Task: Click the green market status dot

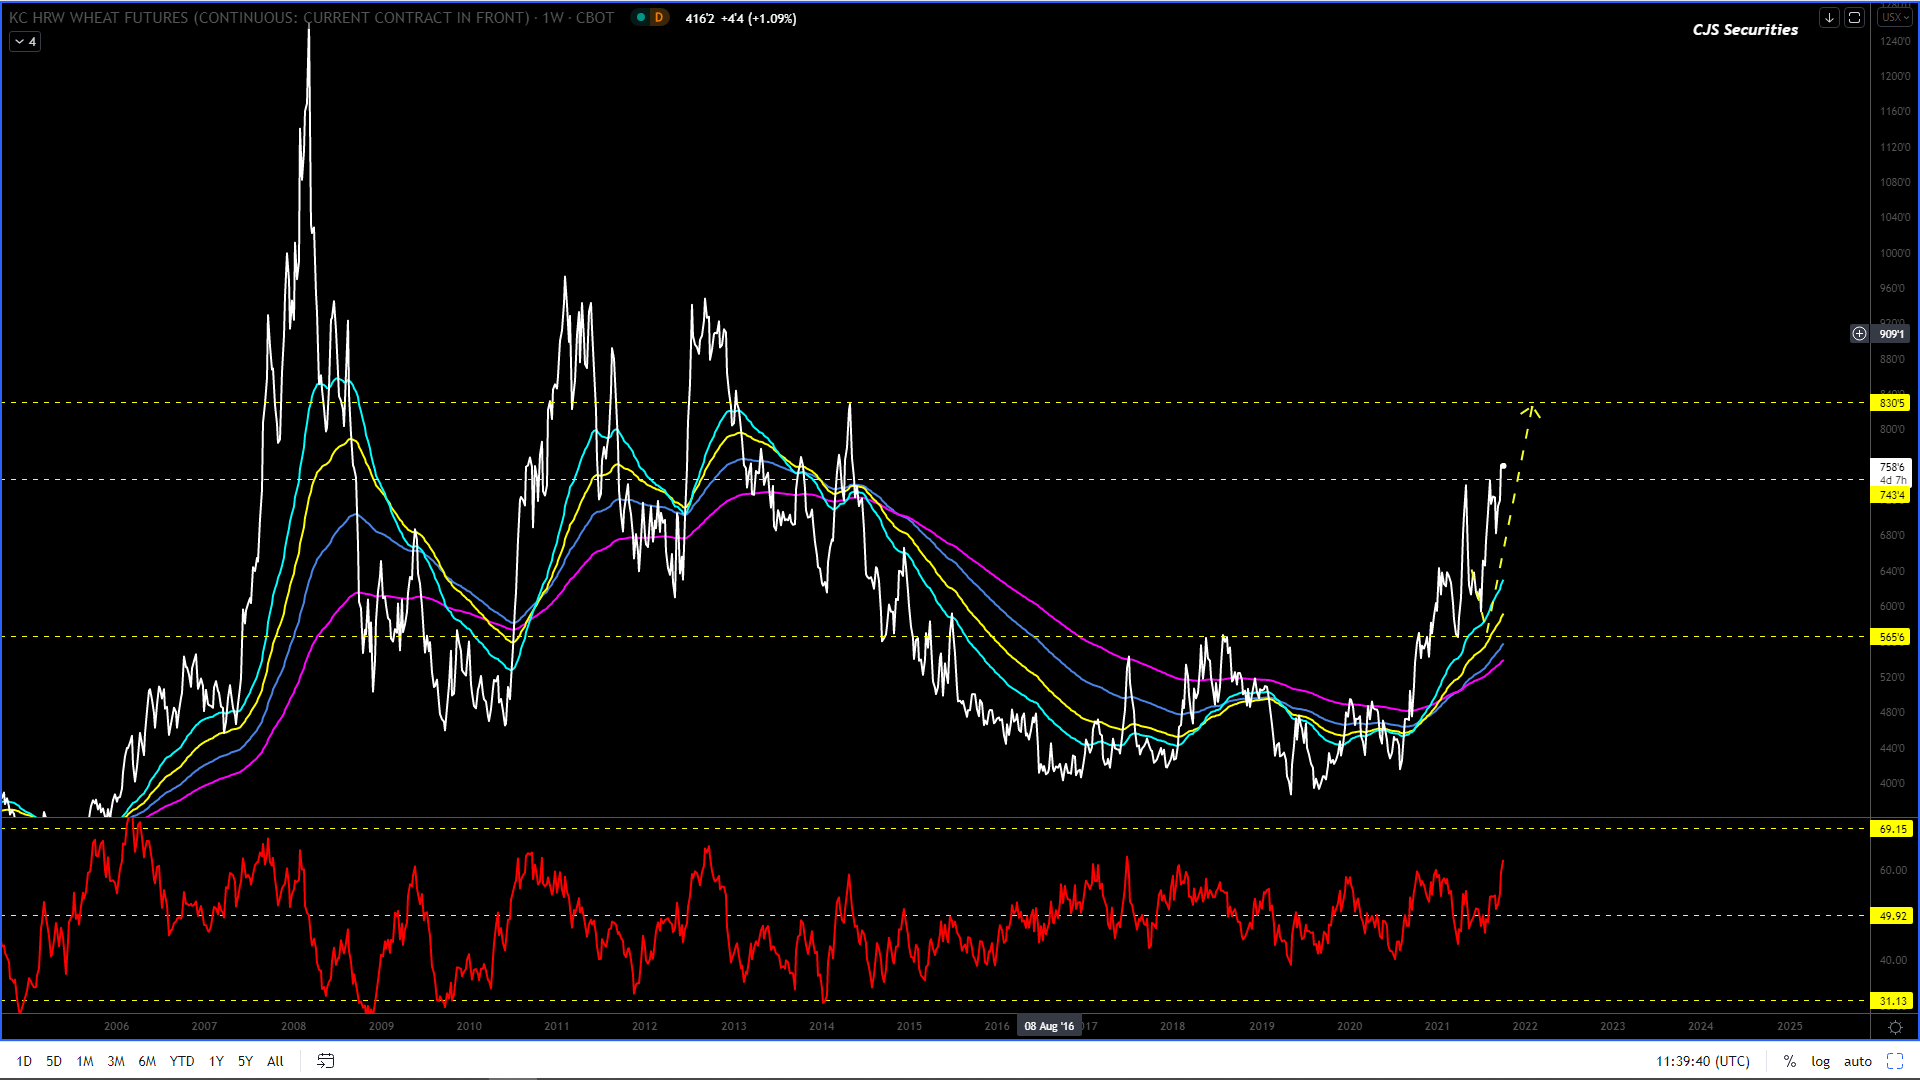Action: pyautogui.click(x=641, y=17)
